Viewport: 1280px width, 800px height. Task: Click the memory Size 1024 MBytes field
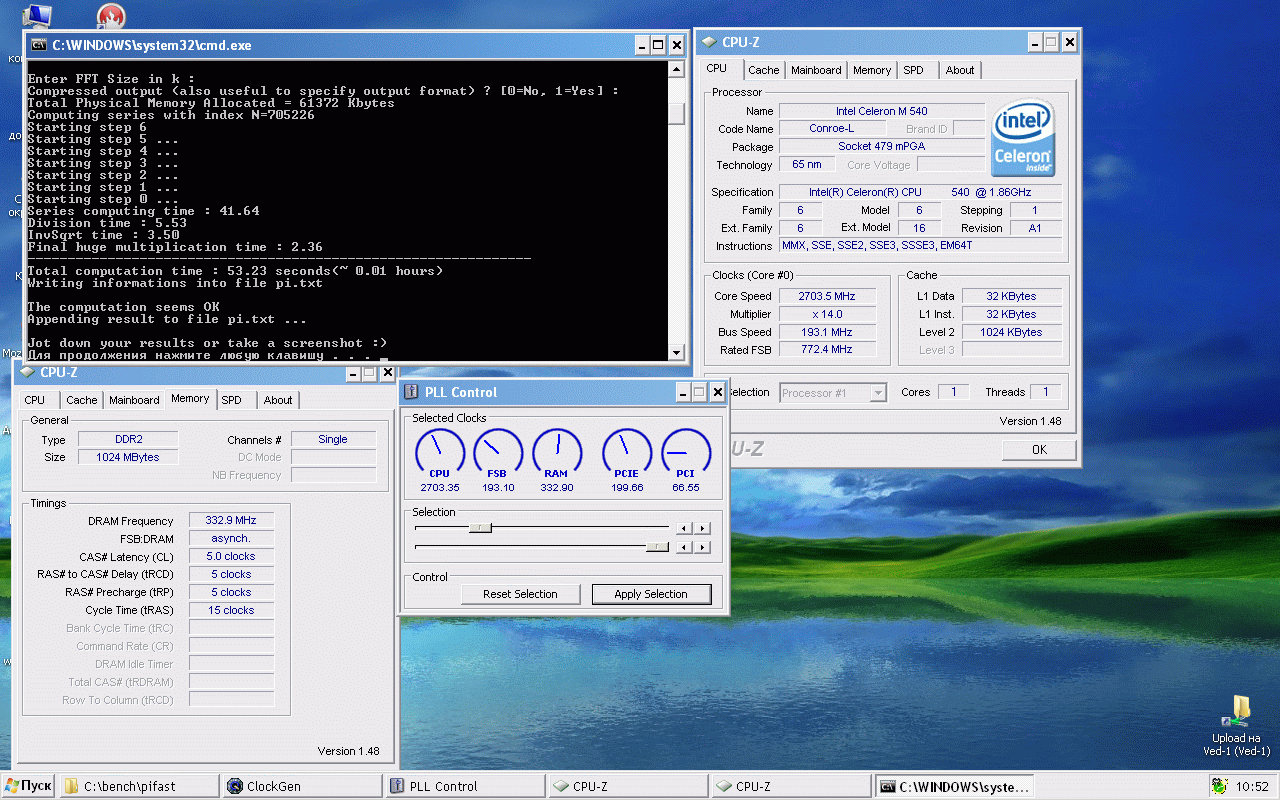click(127, 457)
